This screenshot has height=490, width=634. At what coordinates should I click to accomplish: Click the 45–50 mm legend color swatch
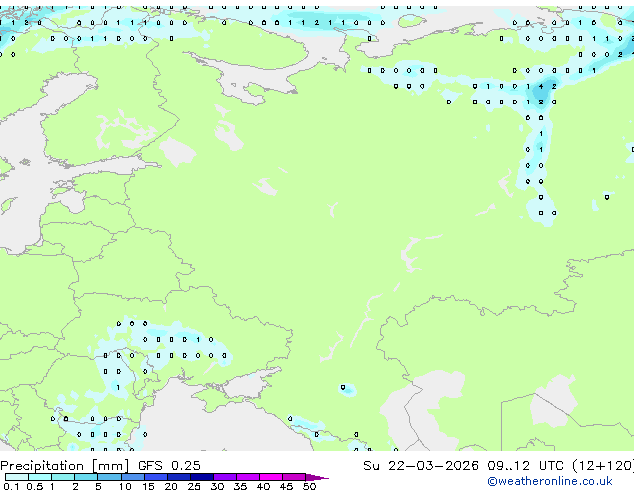pos(294,477)
